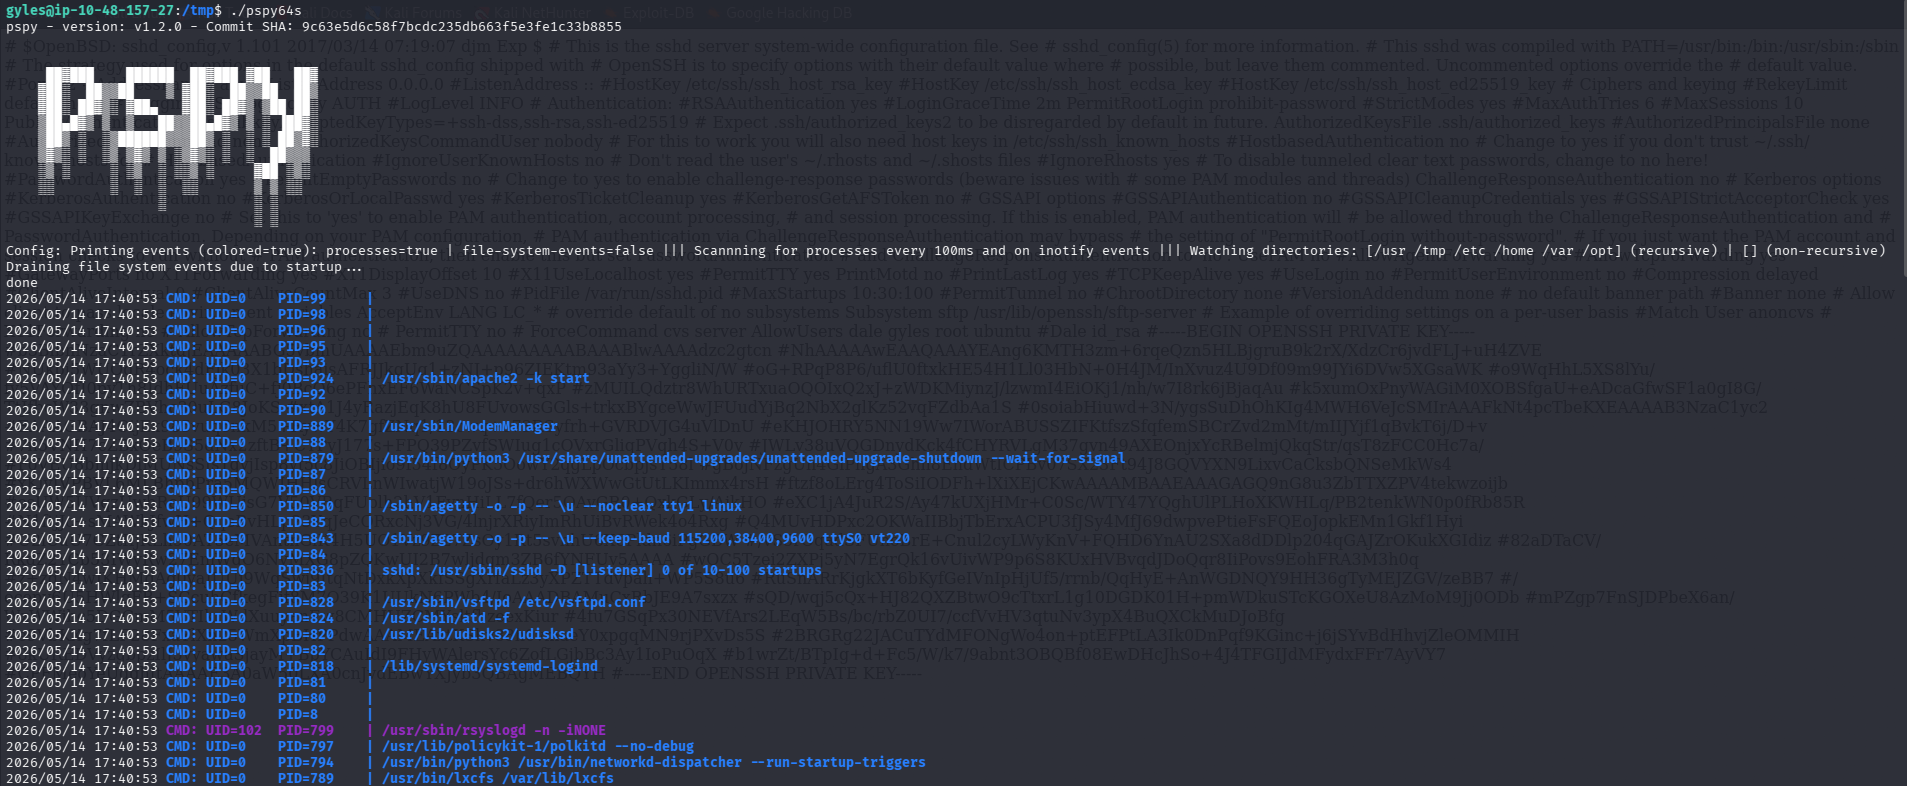The height and width of the screenshot is (786, 1907).
Task: Select PID=95 value
Action: (302, 347)
